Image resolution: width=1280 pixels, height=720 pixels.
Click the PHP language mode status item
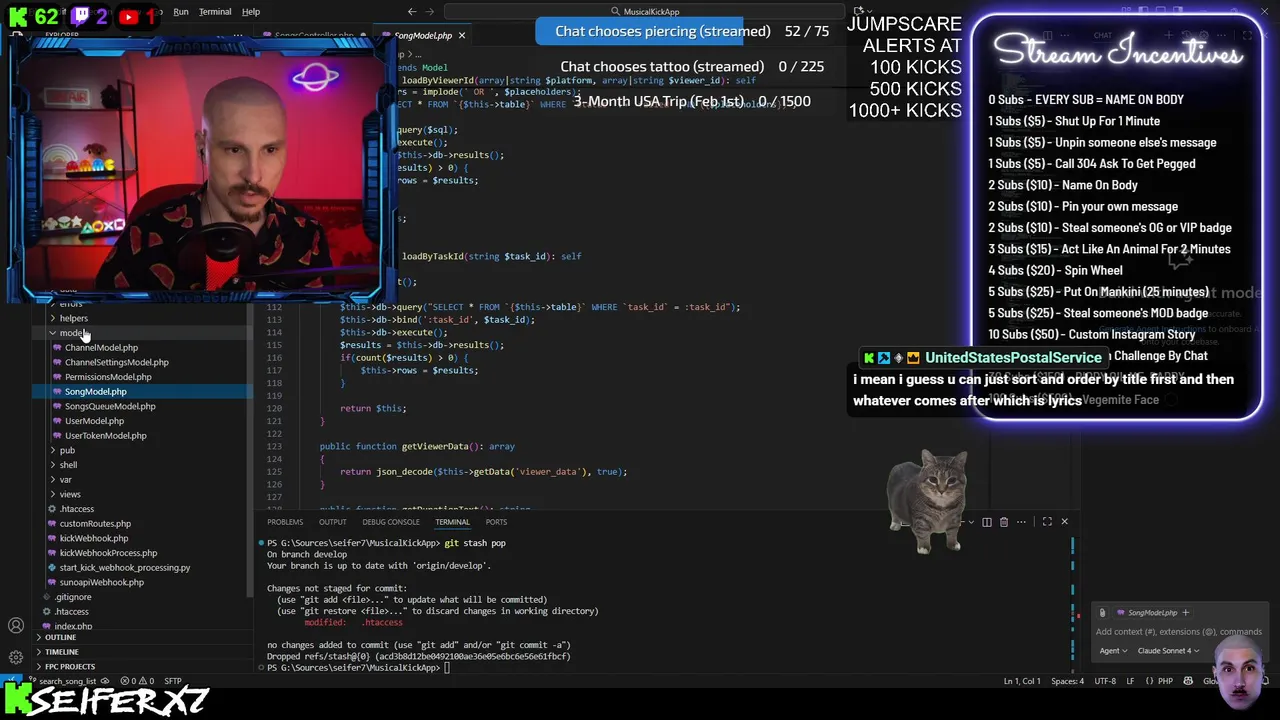tap(1165, 681)
